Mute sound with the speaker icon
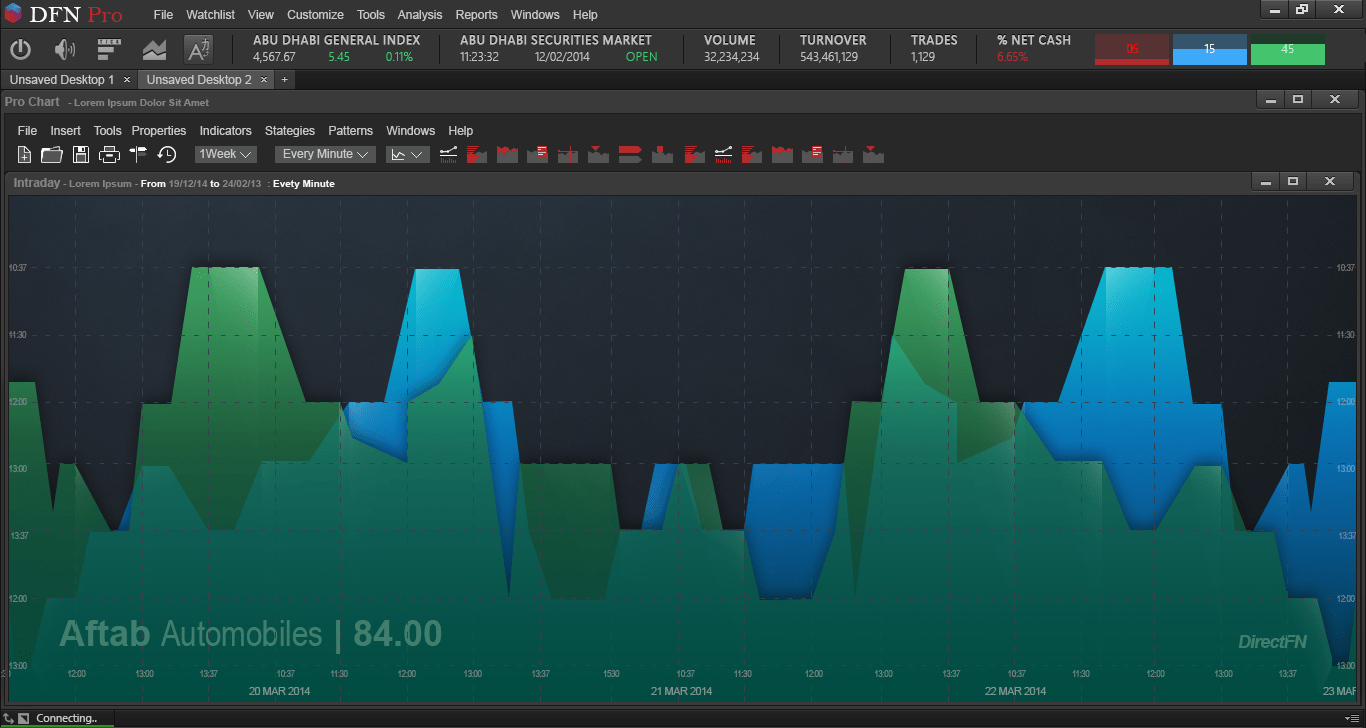1366x728 pixels. tap(65, 49)
